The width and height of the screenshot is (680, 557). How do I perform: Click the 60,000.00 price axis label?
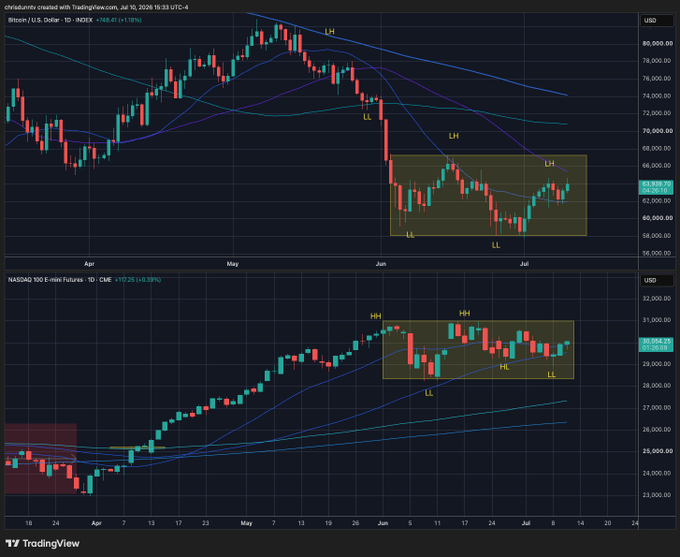point(657,218)
